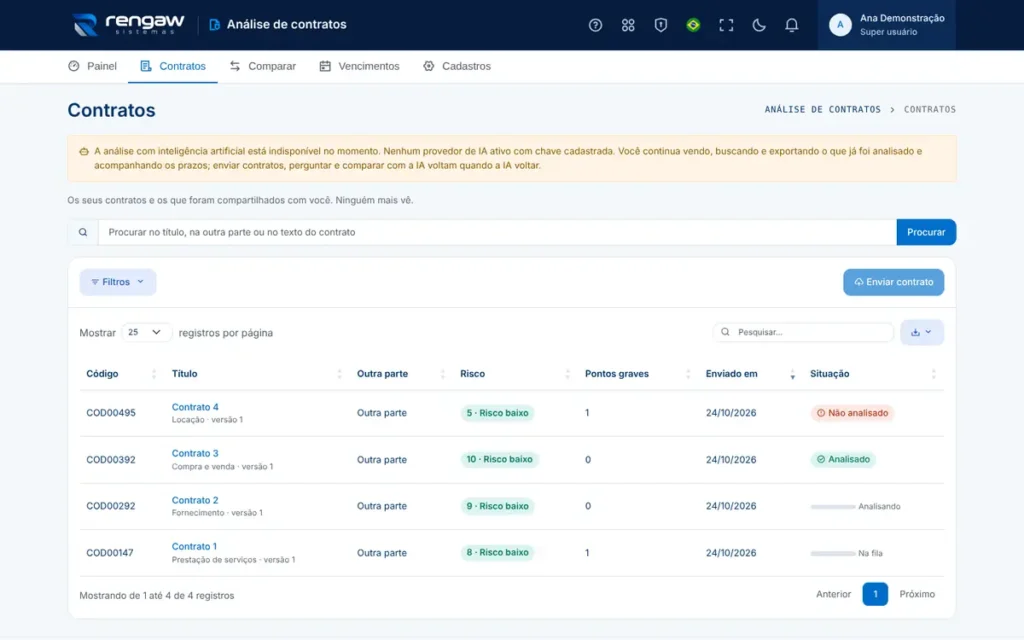Screen dimensions: 1024x640
Task: Toggle dark mode moon icon
Action: [758, 25]
